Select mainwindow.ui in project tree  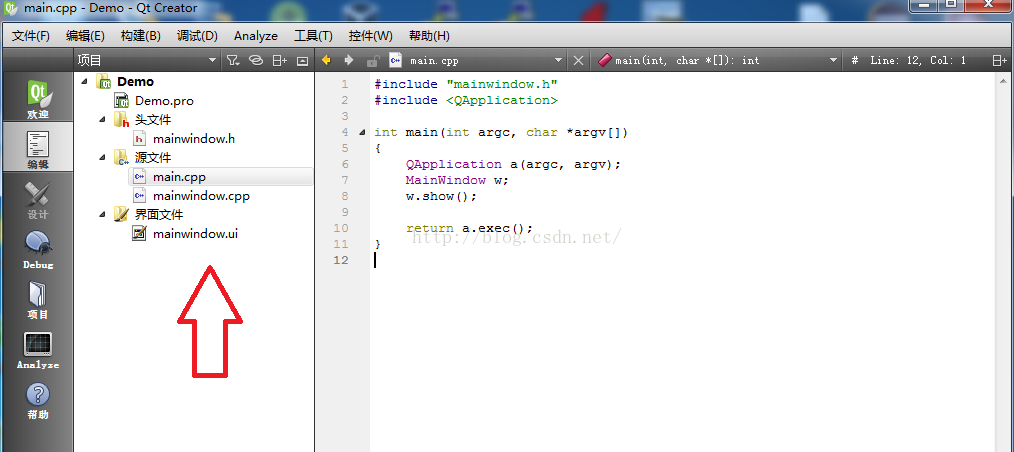point(195,233)
